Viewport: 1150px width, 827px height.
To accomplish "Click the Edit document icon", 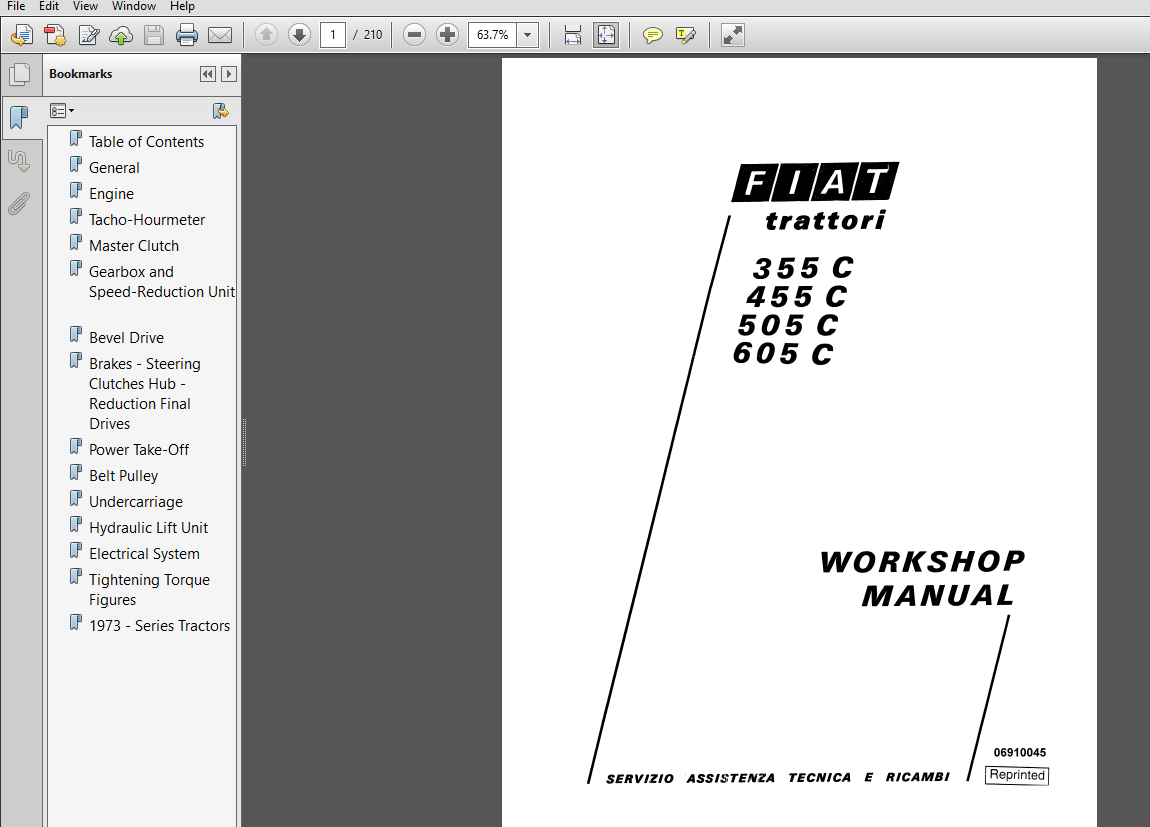I will click(89, 34).
